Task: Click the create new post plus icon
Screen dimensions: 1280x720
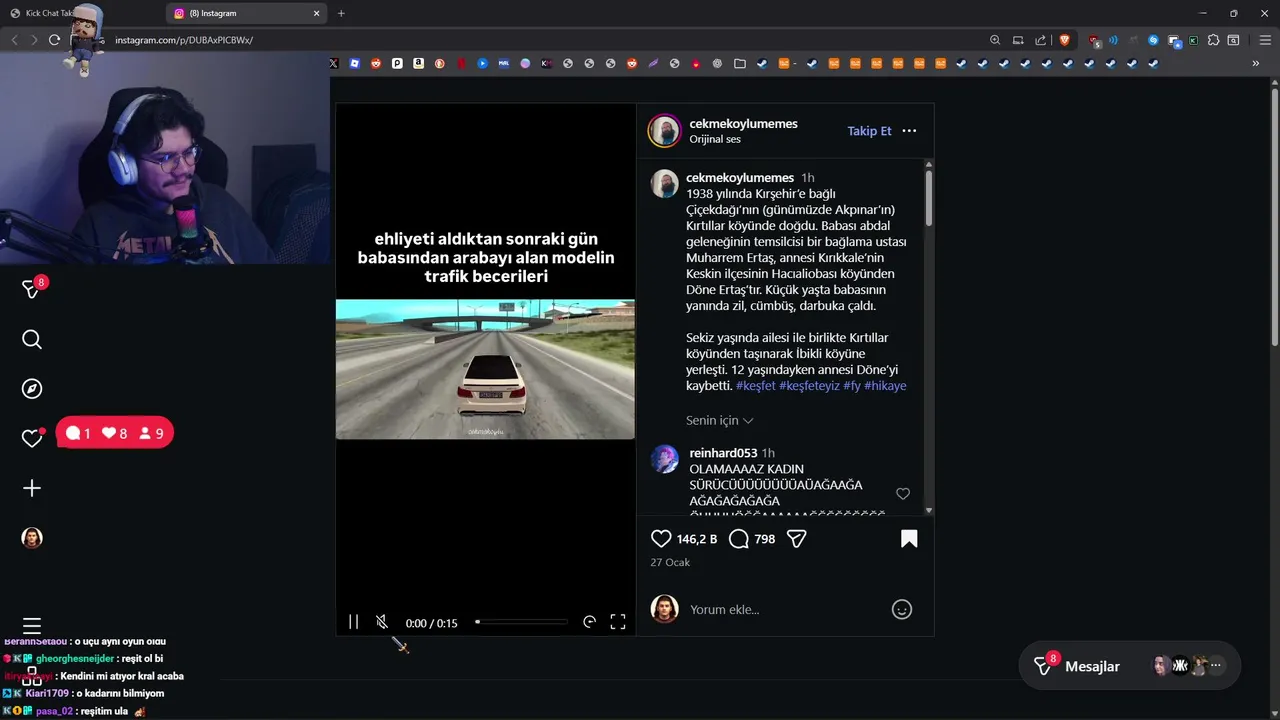Action: [x=32, y=488]
